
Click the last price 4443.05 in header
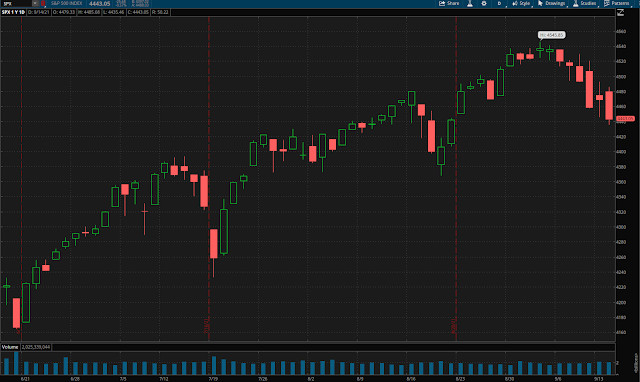tap(100, 3)
